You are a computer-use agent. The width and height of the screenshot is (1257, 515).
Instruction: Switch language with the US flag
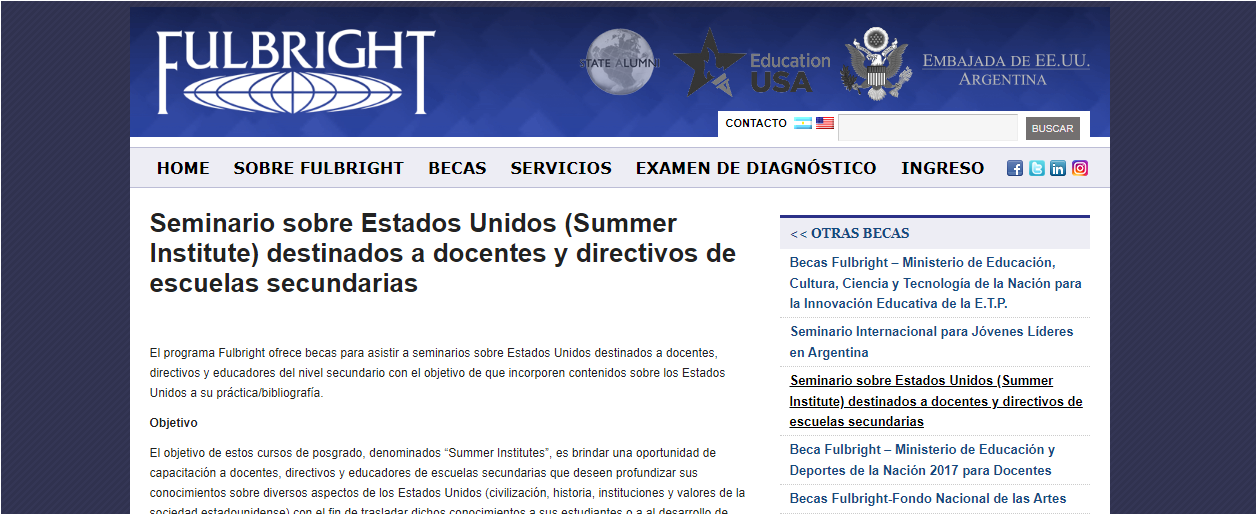click(x=825, y=124)
